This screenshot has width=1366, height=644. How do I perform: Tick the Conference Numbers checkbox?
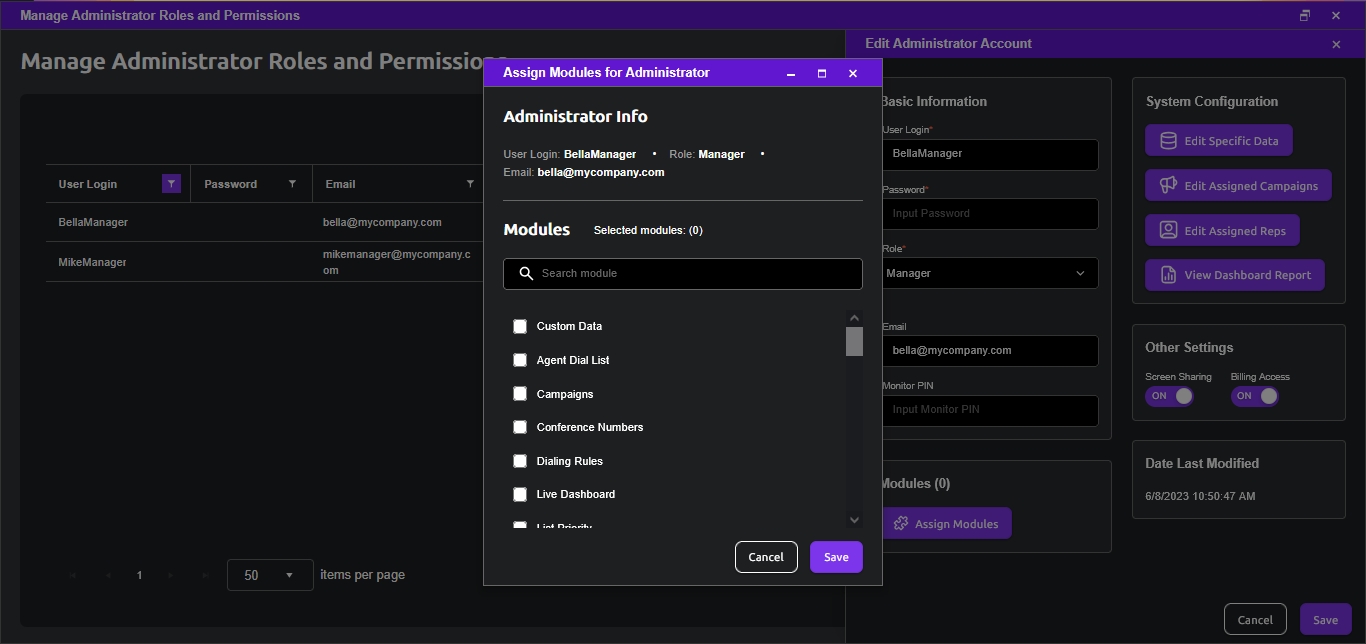(520, 427)
